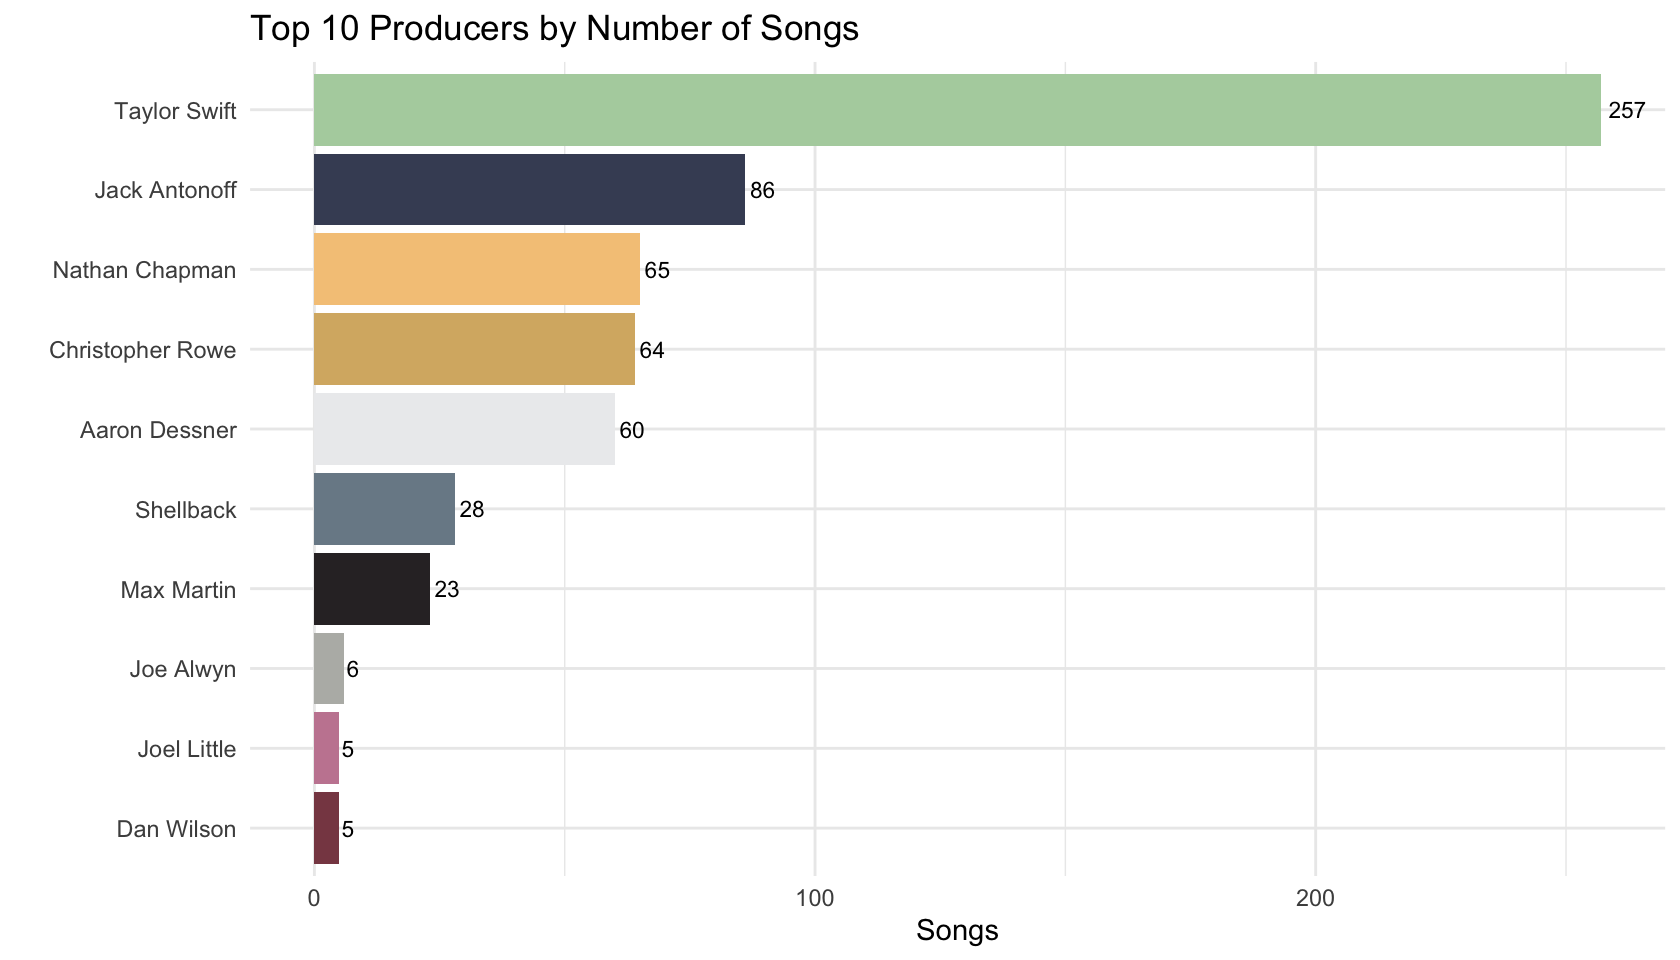Click the tan Christopher Rowe bar
1680x960 pixels.
click(x=474, y=349)
